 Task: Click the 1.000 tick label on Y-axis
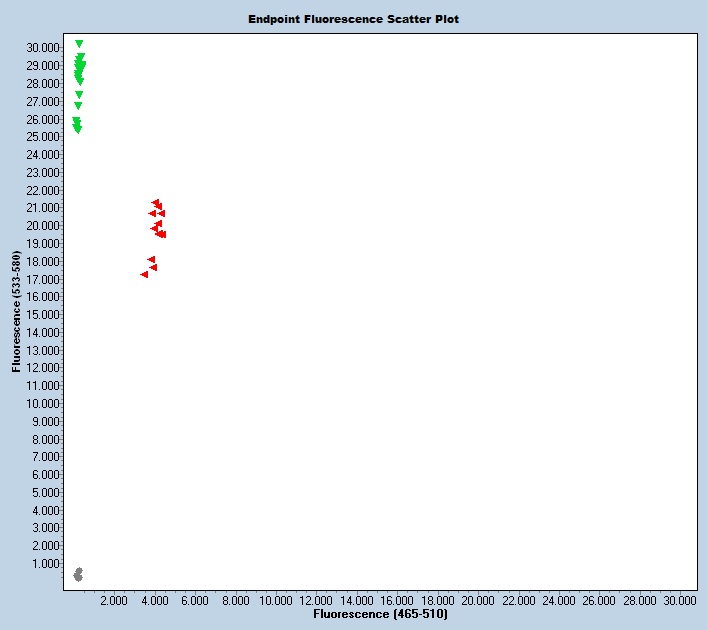(46, 563)
